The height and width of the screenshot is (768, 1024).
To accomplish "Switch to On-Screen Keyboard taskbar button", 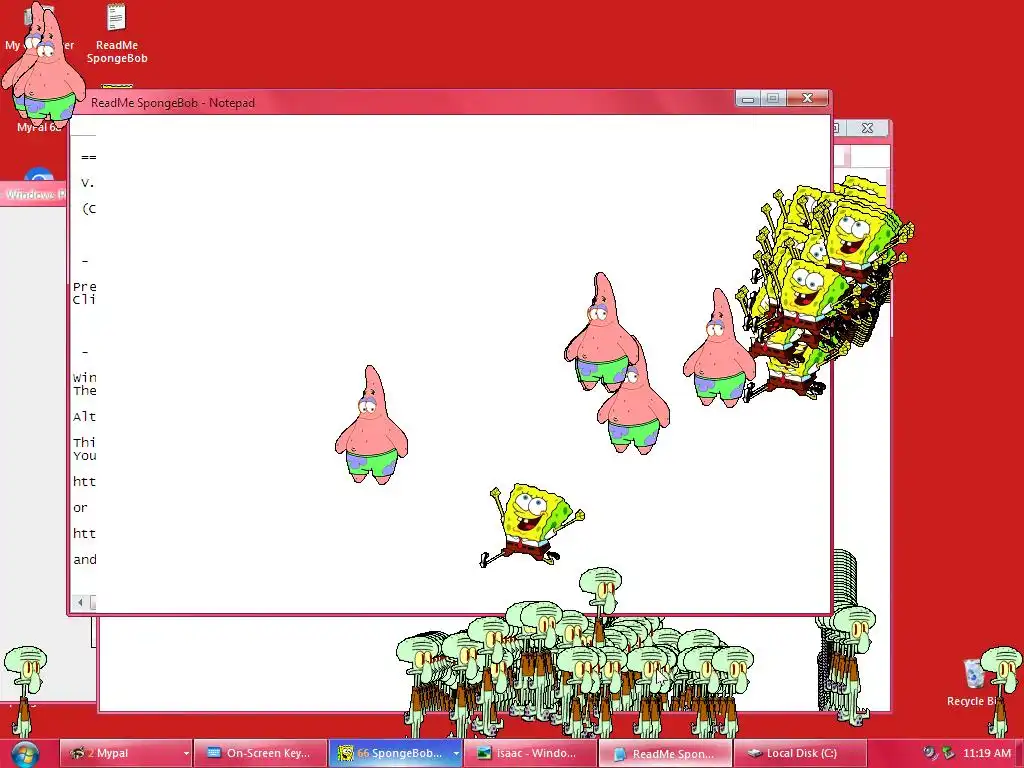I will pos(261,753).
